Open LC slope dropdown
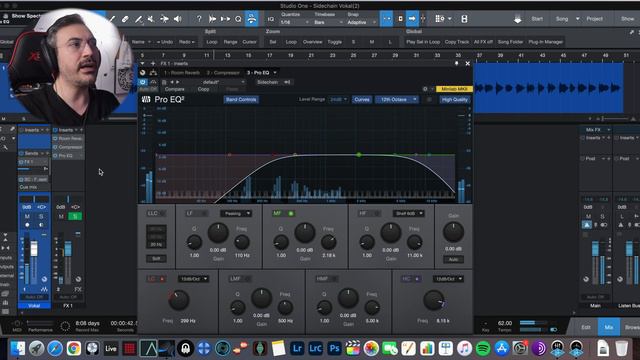The height and width of the screenshot is (360, 640). pyautogui.click(x=193, y=279)
